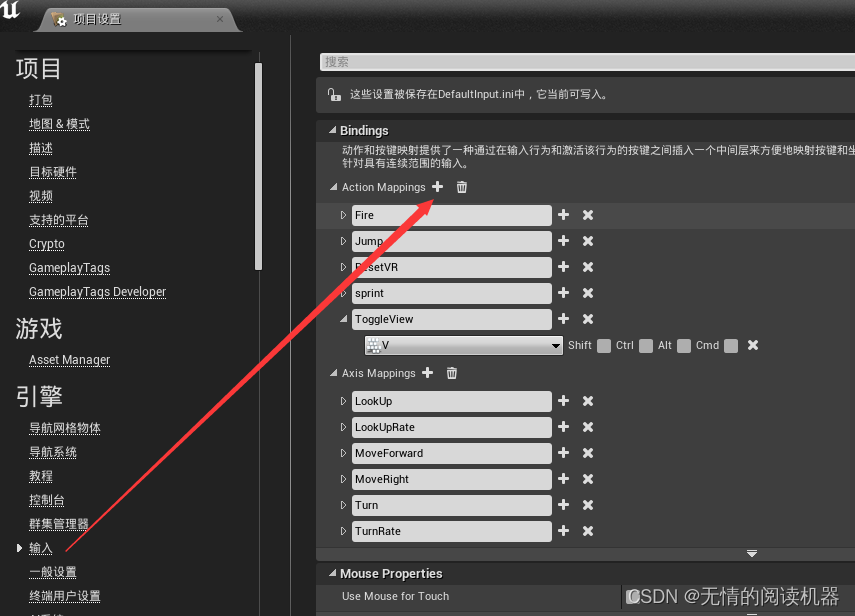Screen dimensions: 855x616
Task: Remove the ToggleView action mapping
Action: click(x=587, y=318)
